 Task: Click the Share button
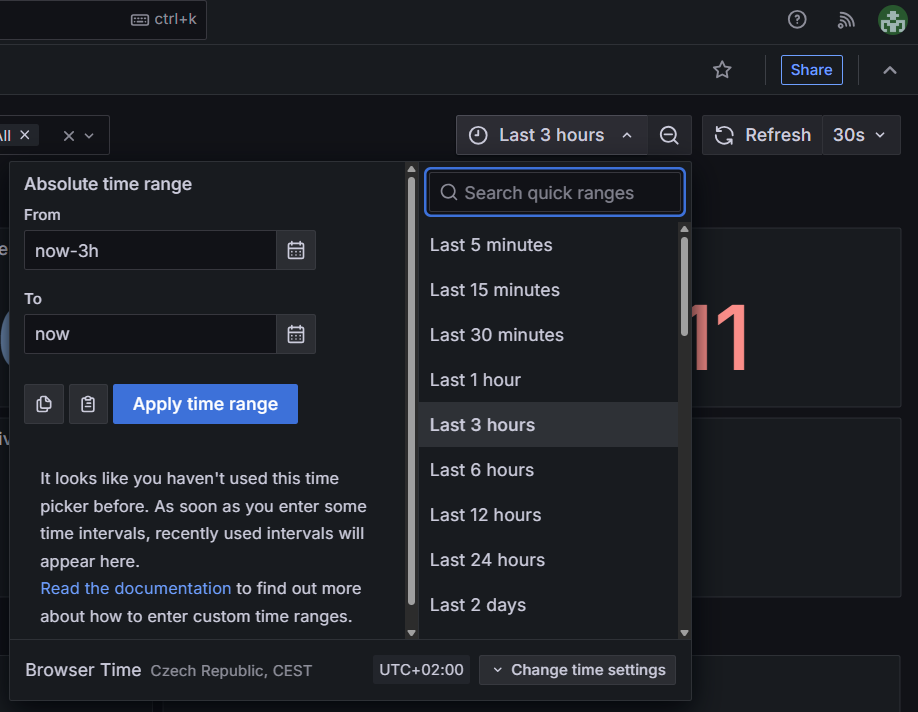tap(811, 69)
